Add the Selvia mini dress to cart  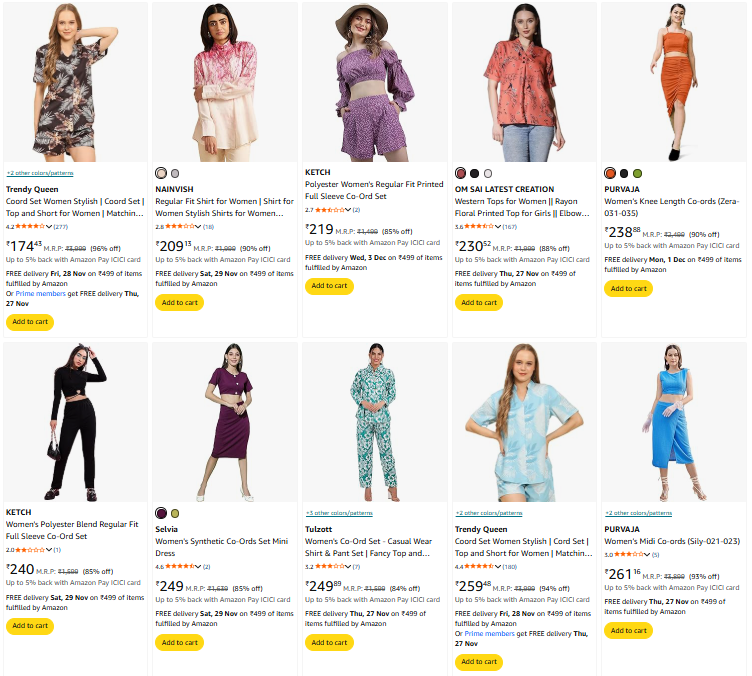tap(179, 643)
